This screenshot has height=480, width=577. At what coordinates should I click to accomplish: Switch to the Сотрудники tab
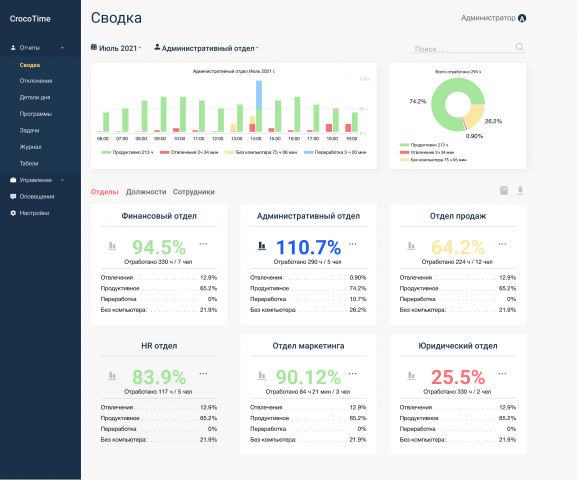[x=194, y=192]
